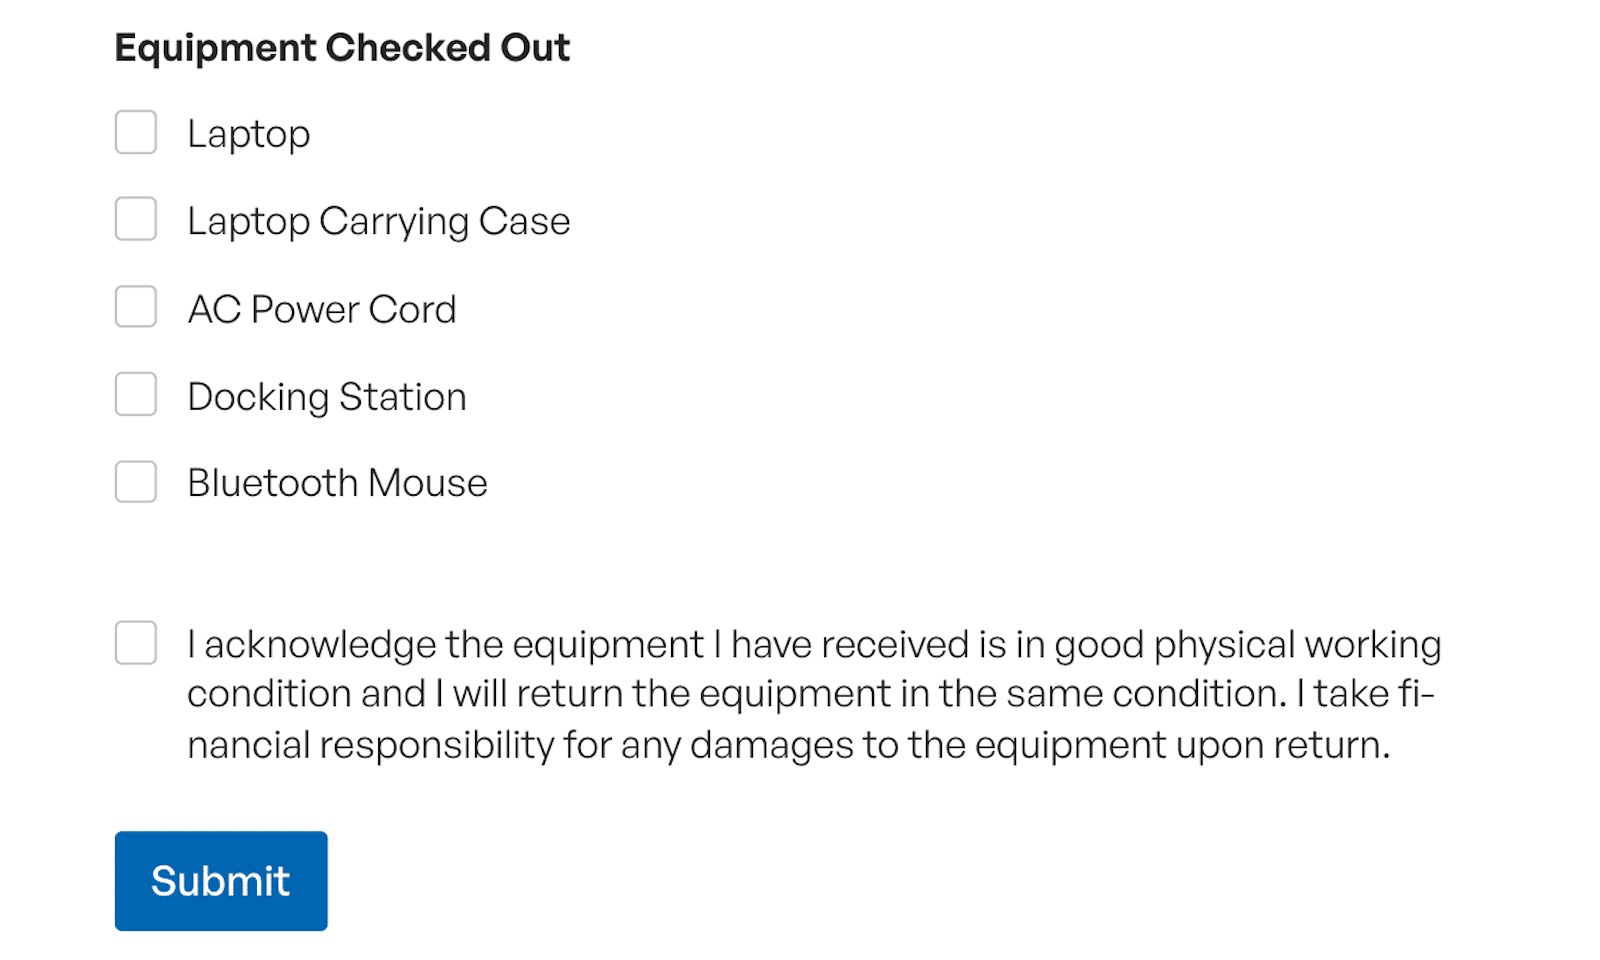1600x960 pixels.
Task: Click the 'Equipment Checked Out' heading
Action: pyautogui.click(x=342, y=48)
